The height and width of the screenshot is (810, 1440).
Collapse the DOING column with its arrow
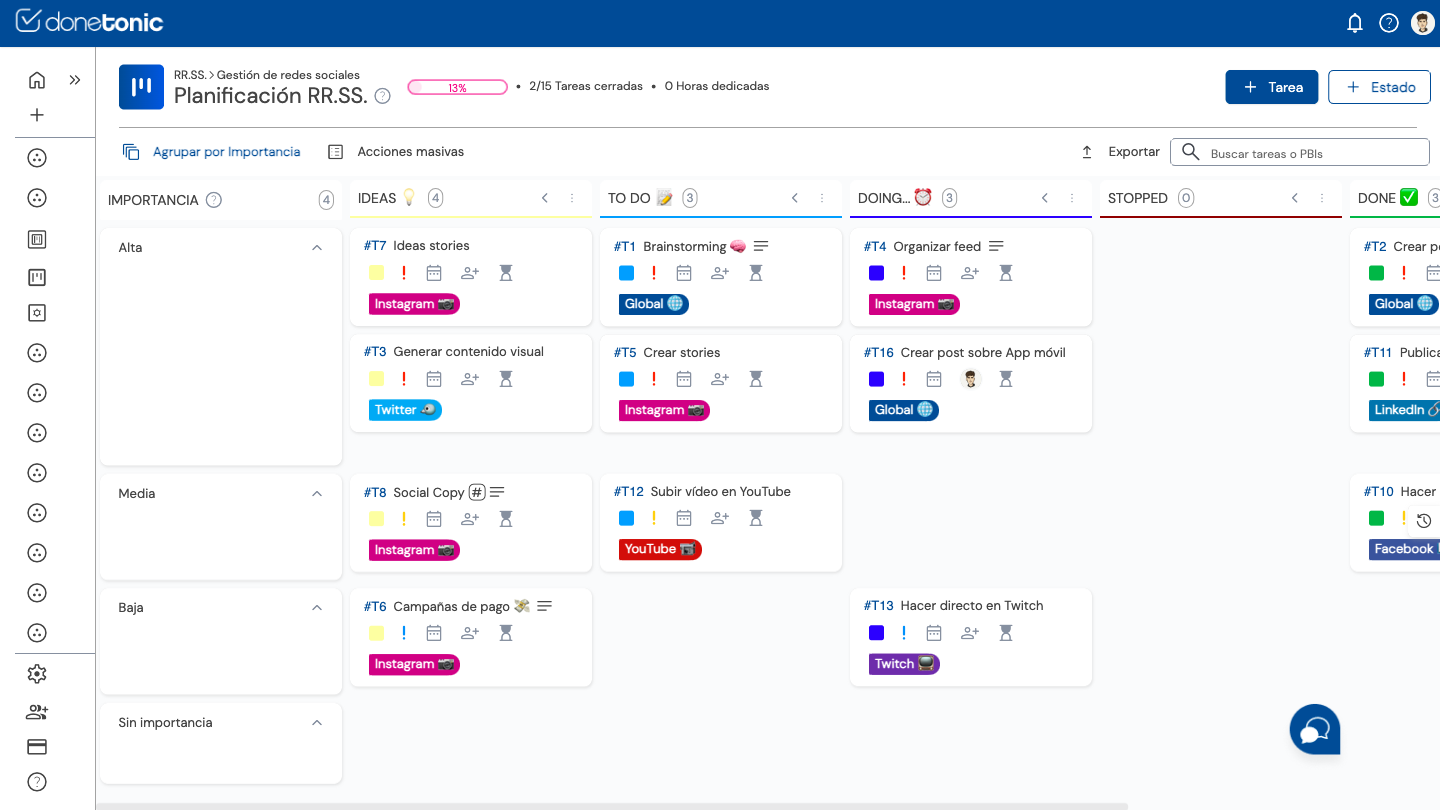click(1045, 198)
